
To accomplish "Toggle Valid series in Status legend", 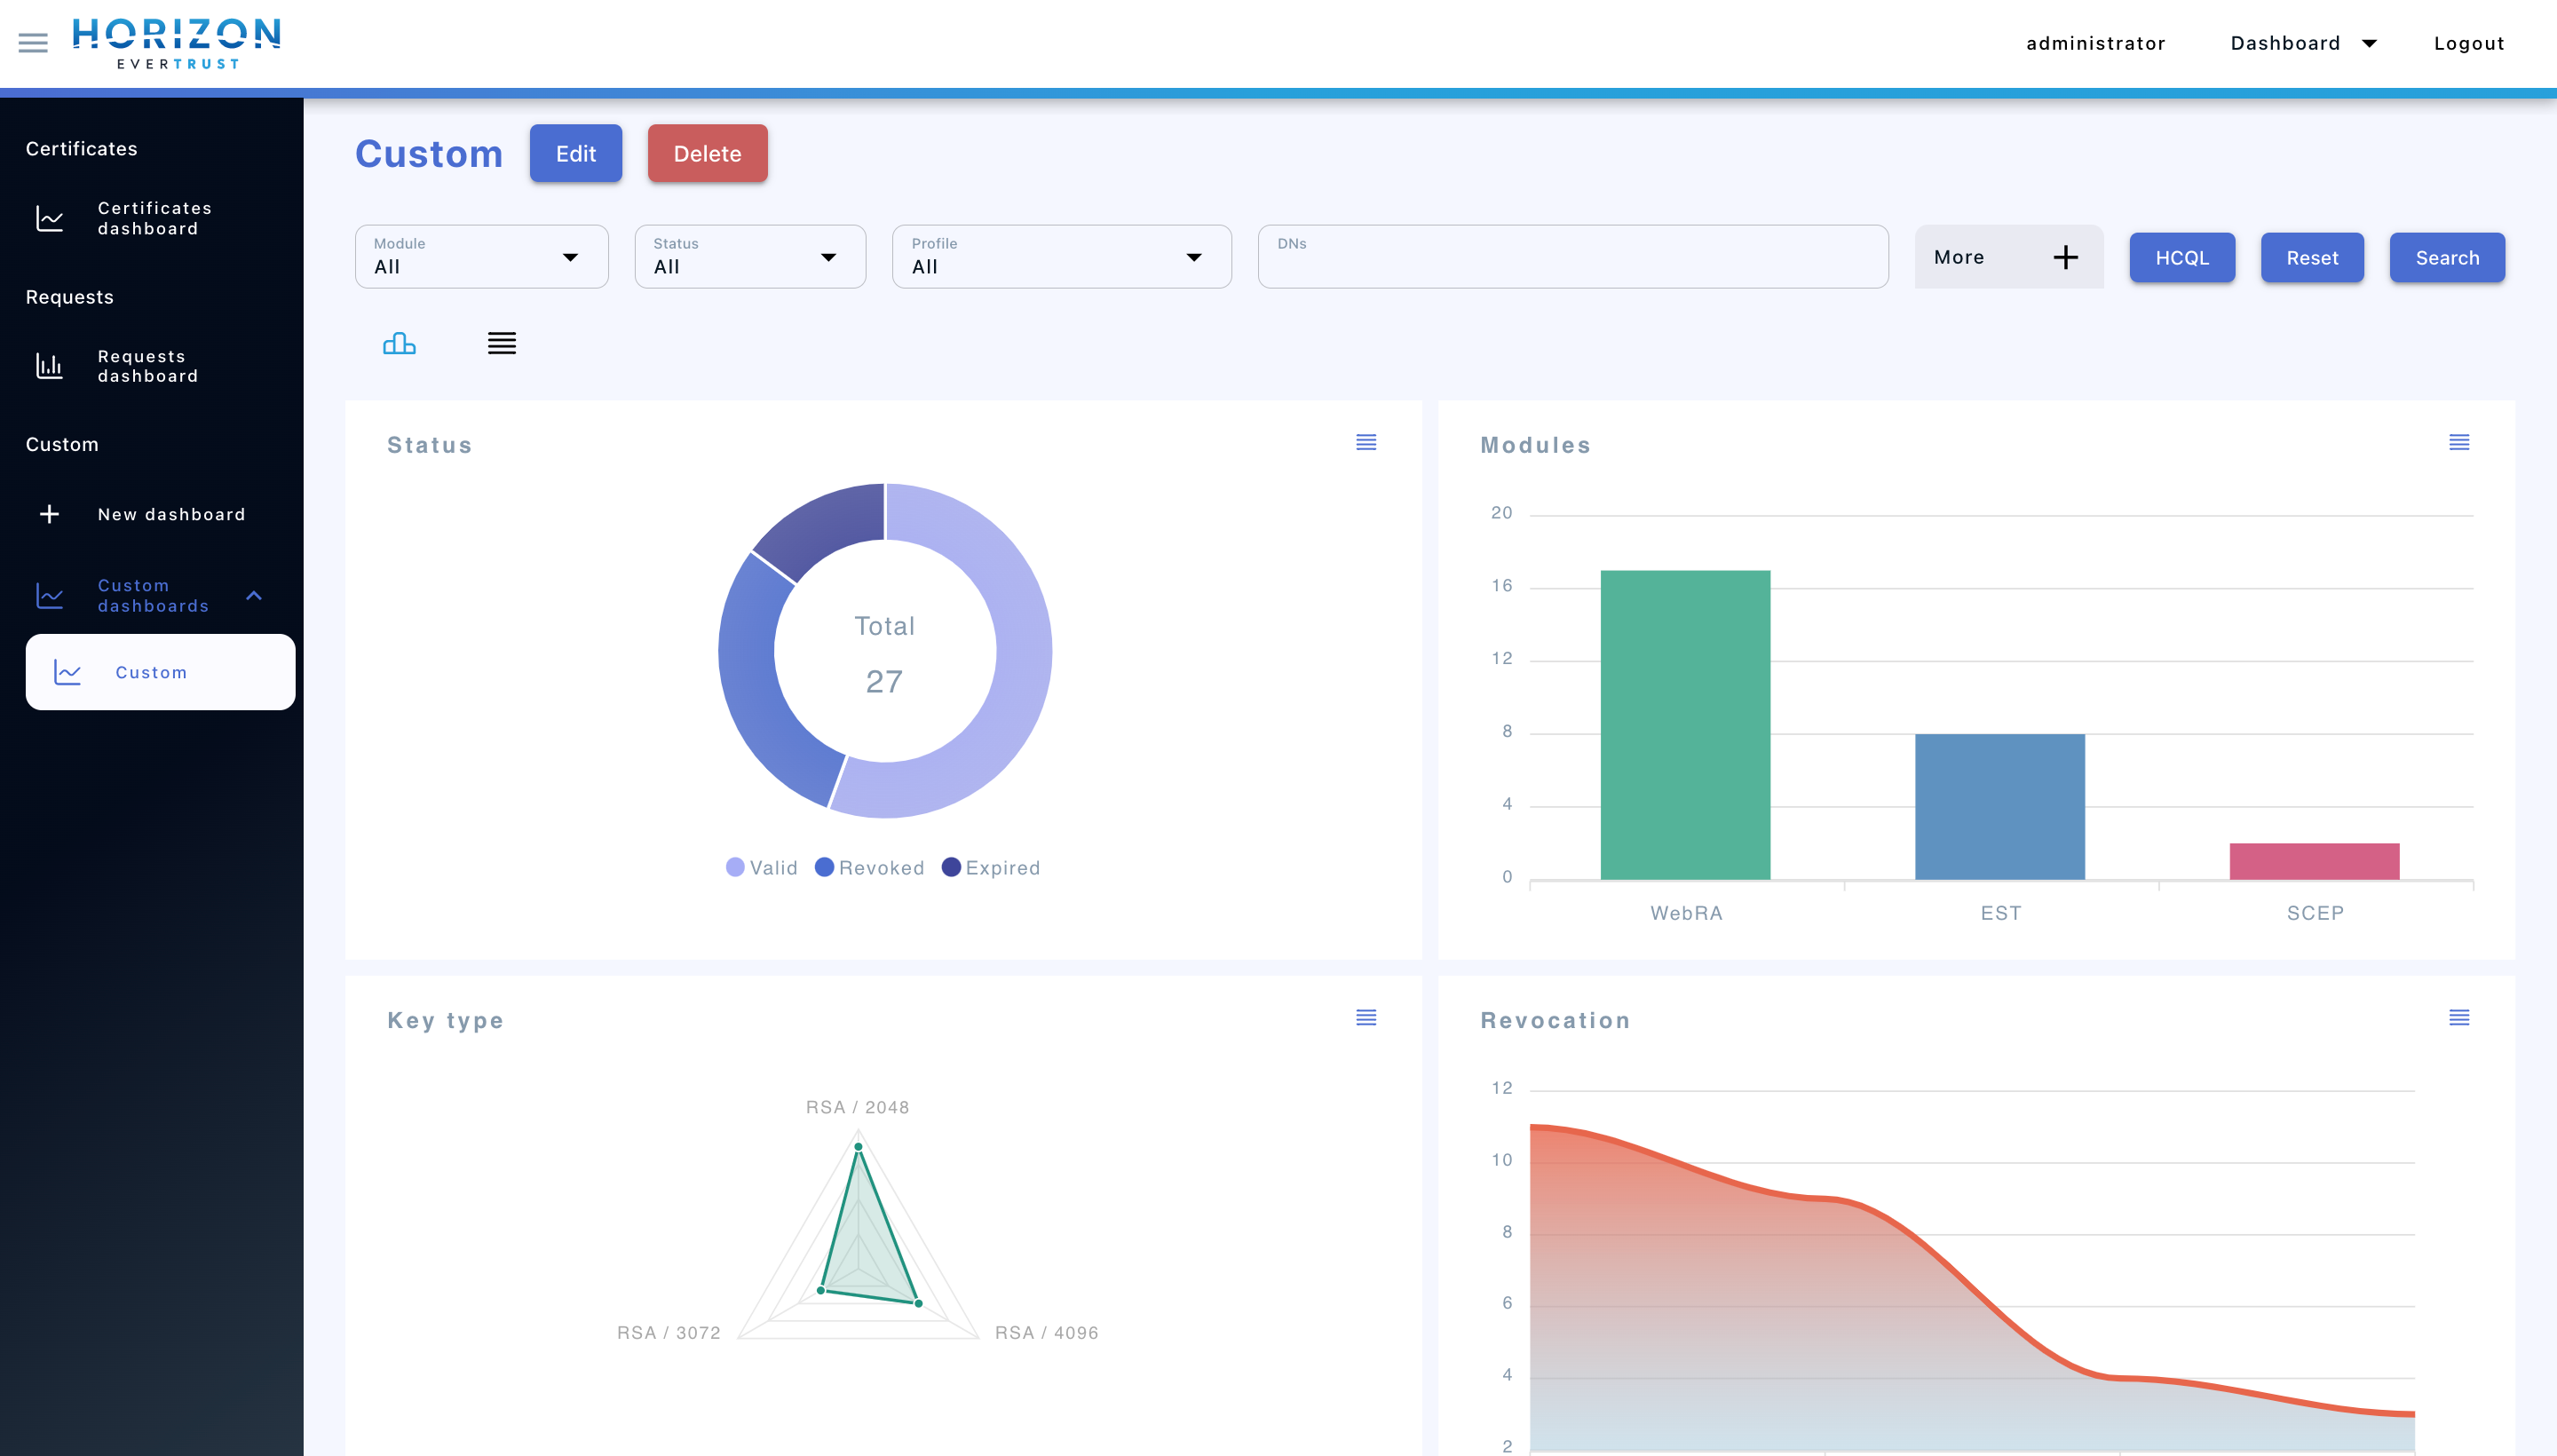I will (762, 867).
